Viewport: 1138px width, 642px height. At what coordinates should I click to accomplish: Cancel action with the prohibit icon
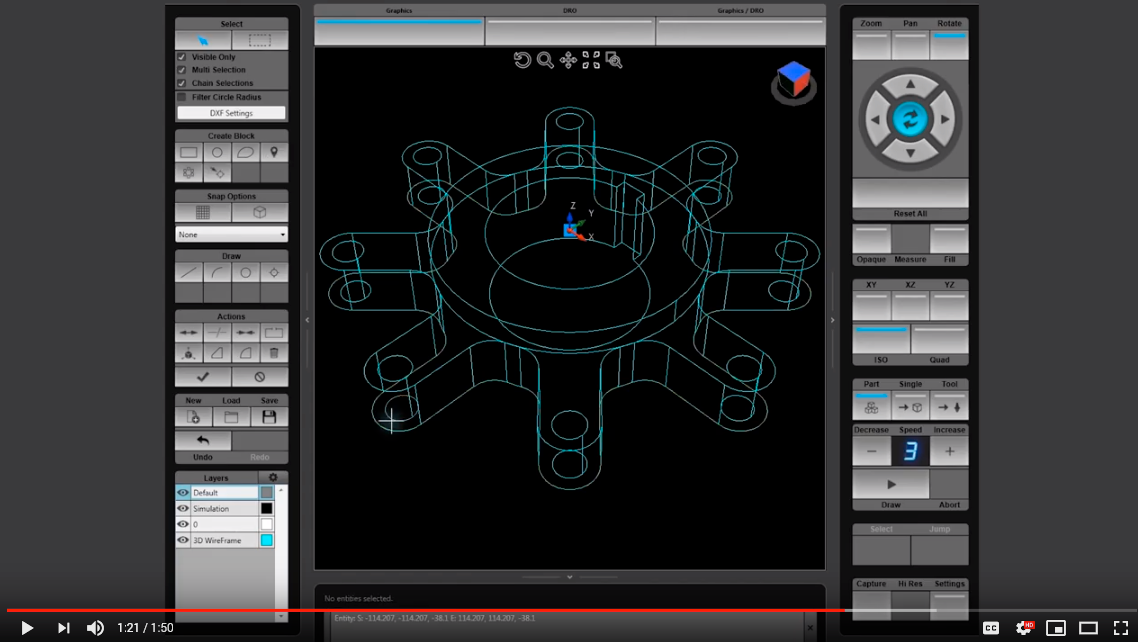[x=260, y=376]
